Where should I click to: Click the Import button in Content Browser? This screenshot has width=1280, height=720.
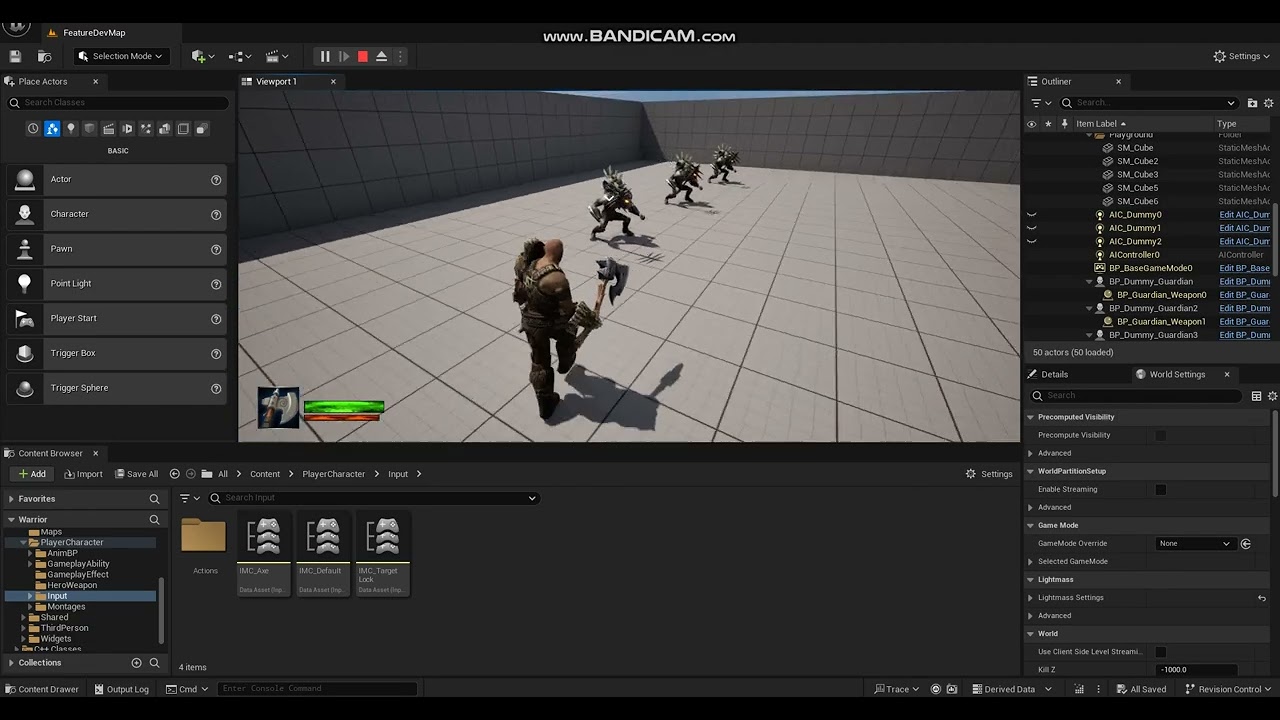coord(83,474)
